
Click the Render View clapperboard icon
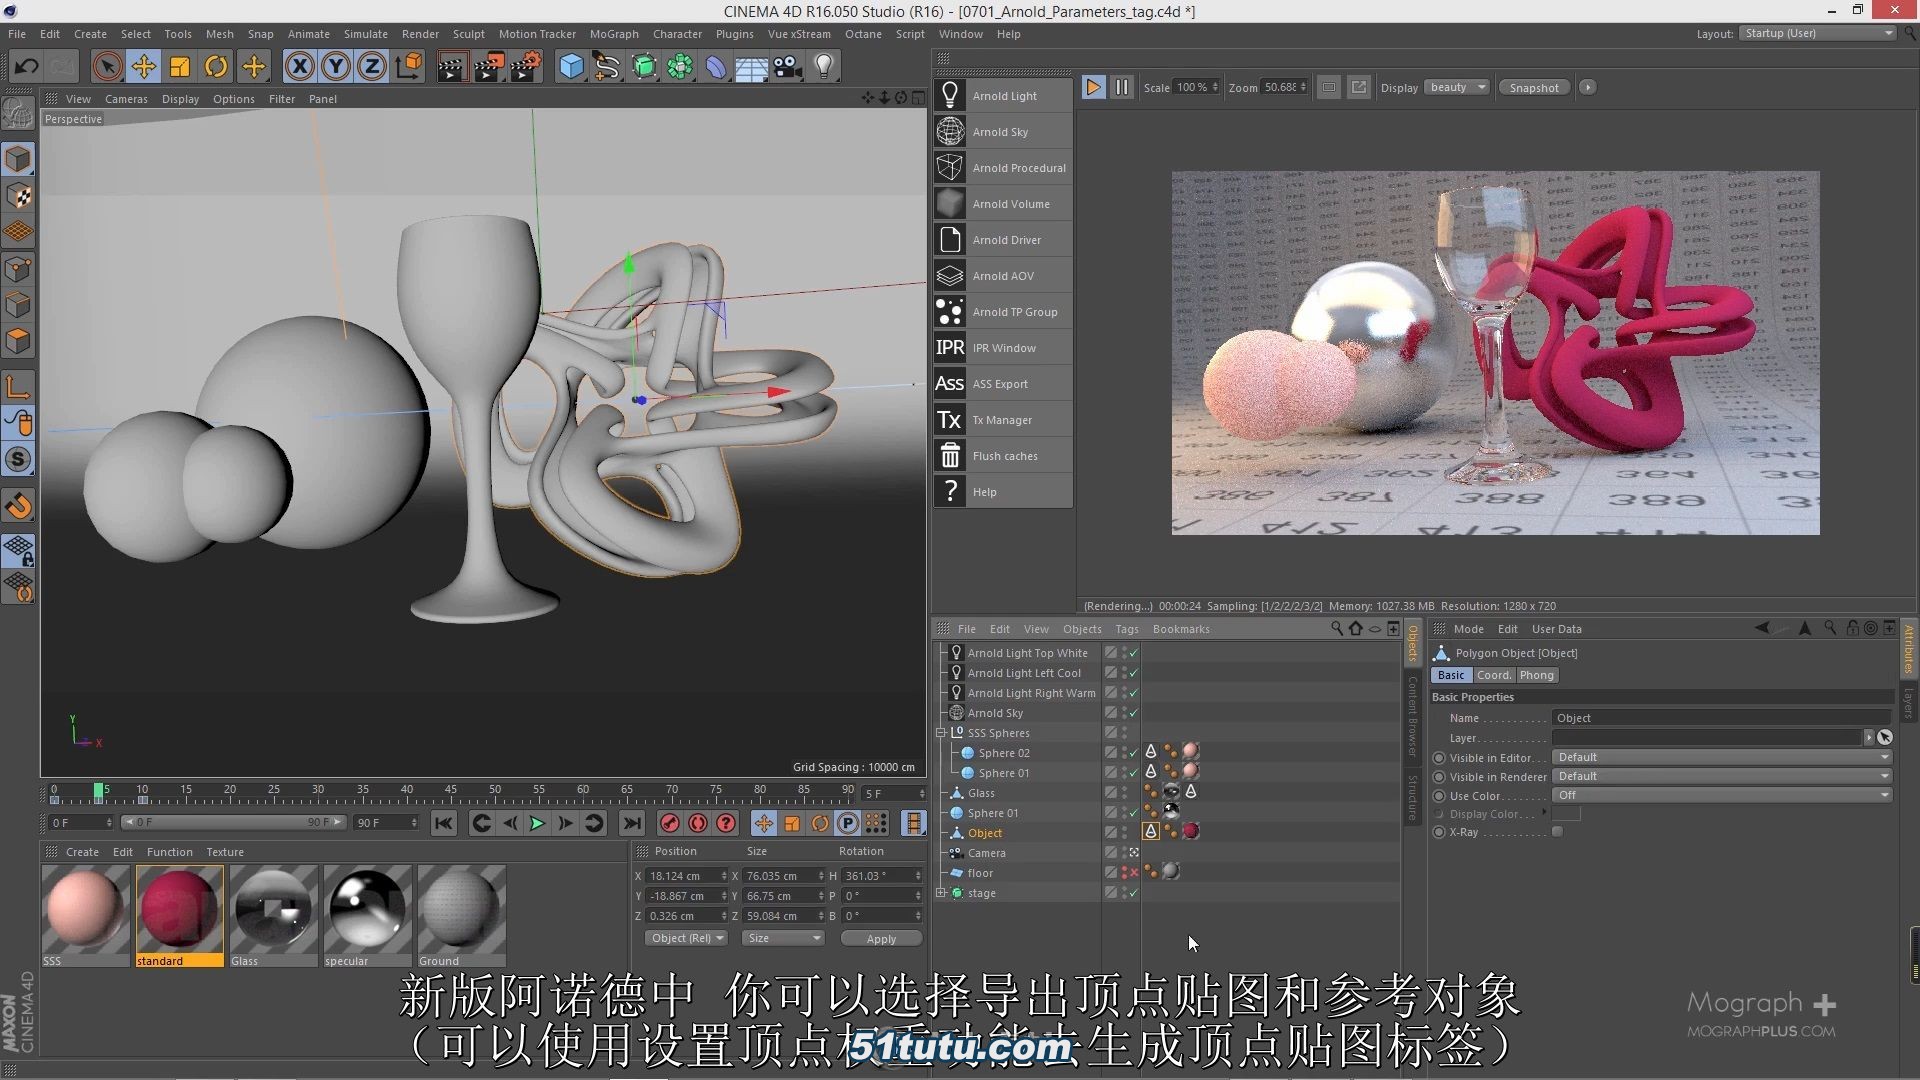click(x=452, y=67)
